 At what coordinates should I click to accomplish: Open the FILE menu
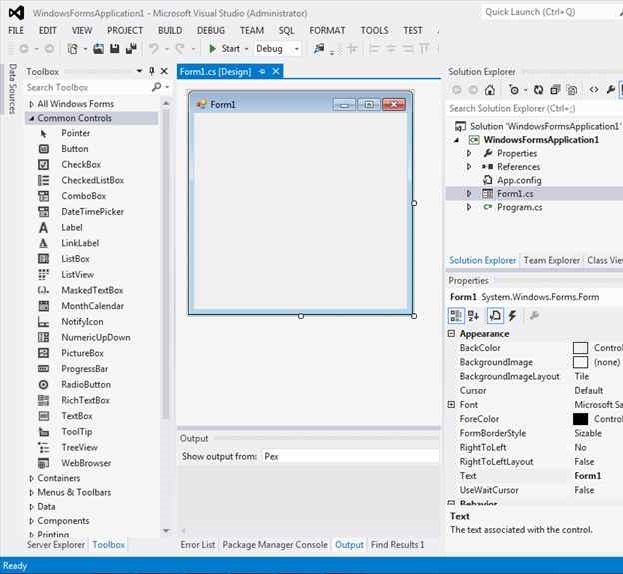point(16,30)
